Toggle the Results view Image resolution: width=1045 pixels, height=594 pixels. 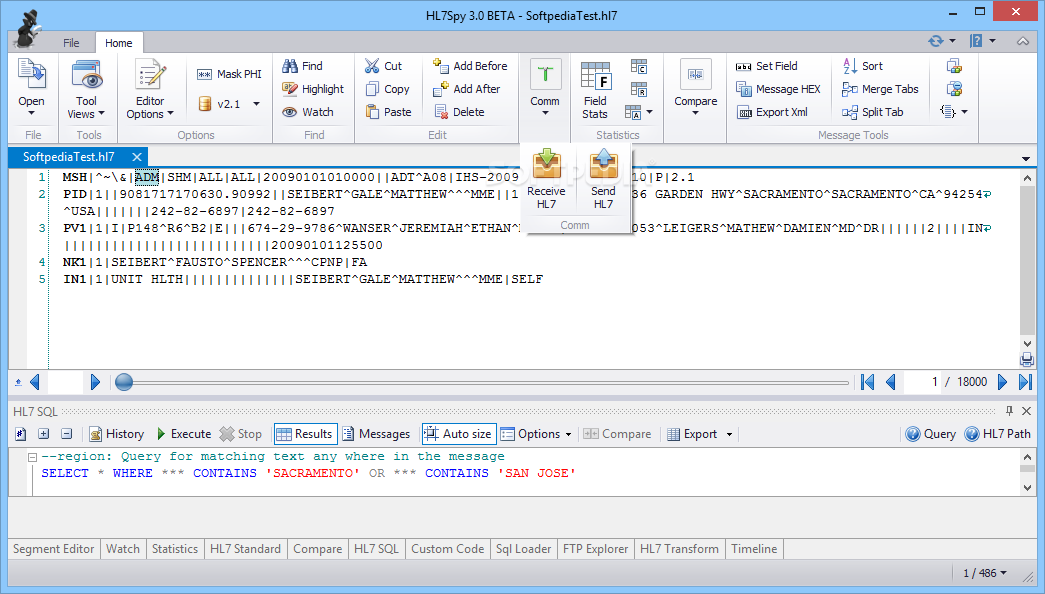point(305,434)
